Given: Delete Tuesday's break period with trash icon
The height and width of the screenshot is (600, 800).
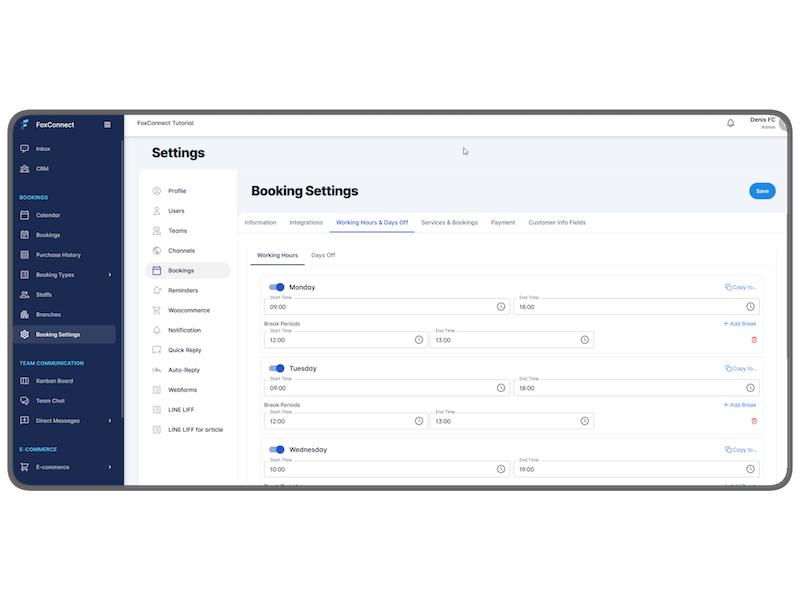Looking at the screenshot, I should coord(754,421).
